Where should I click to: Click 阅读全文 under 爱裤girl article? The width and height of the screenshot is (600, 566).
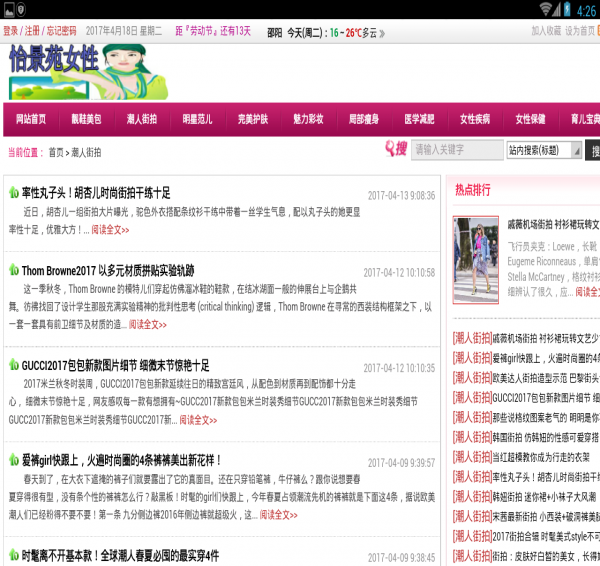279,515
